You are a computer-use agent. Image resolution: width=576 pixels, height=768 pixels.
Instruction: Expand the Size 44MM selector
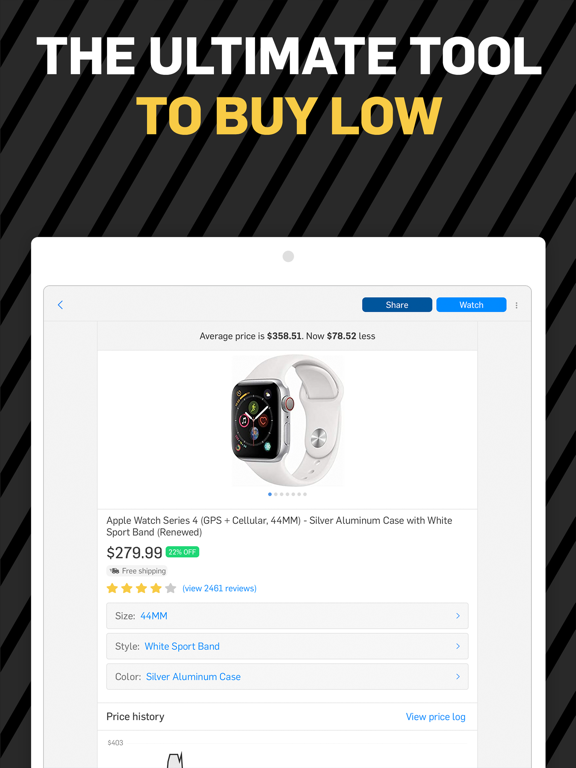pyautogui.click(x=287, y=616)
